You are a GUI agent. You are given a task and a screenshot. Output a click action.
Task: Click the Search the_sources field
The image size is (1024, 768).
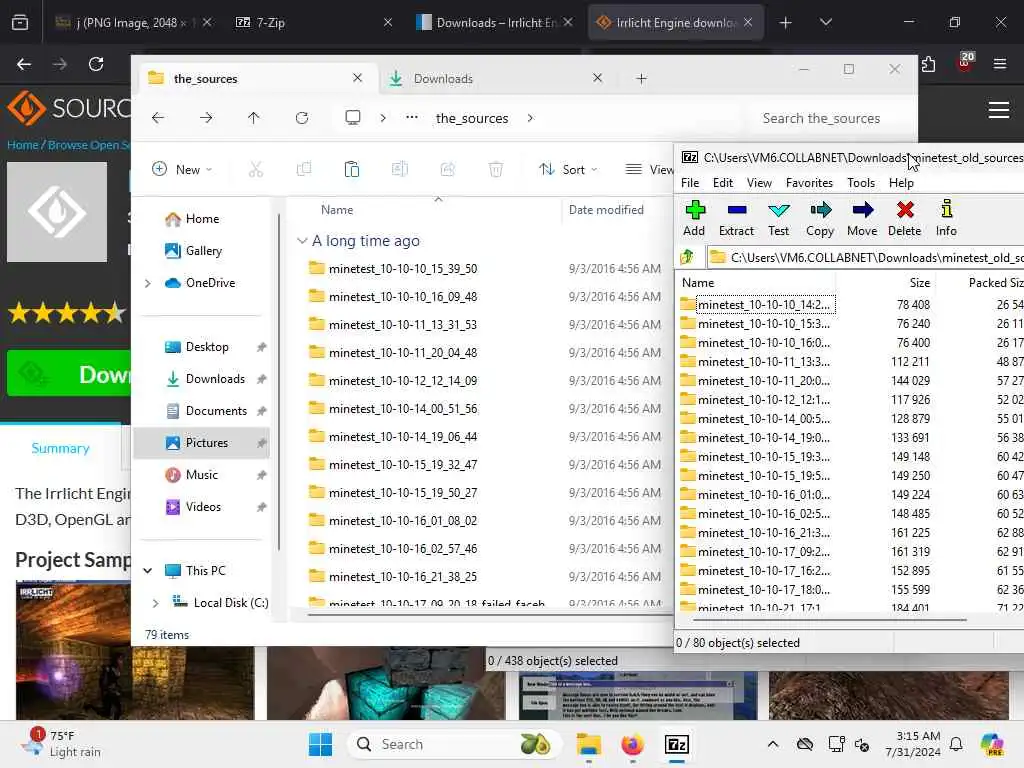[x=829, y=118]
